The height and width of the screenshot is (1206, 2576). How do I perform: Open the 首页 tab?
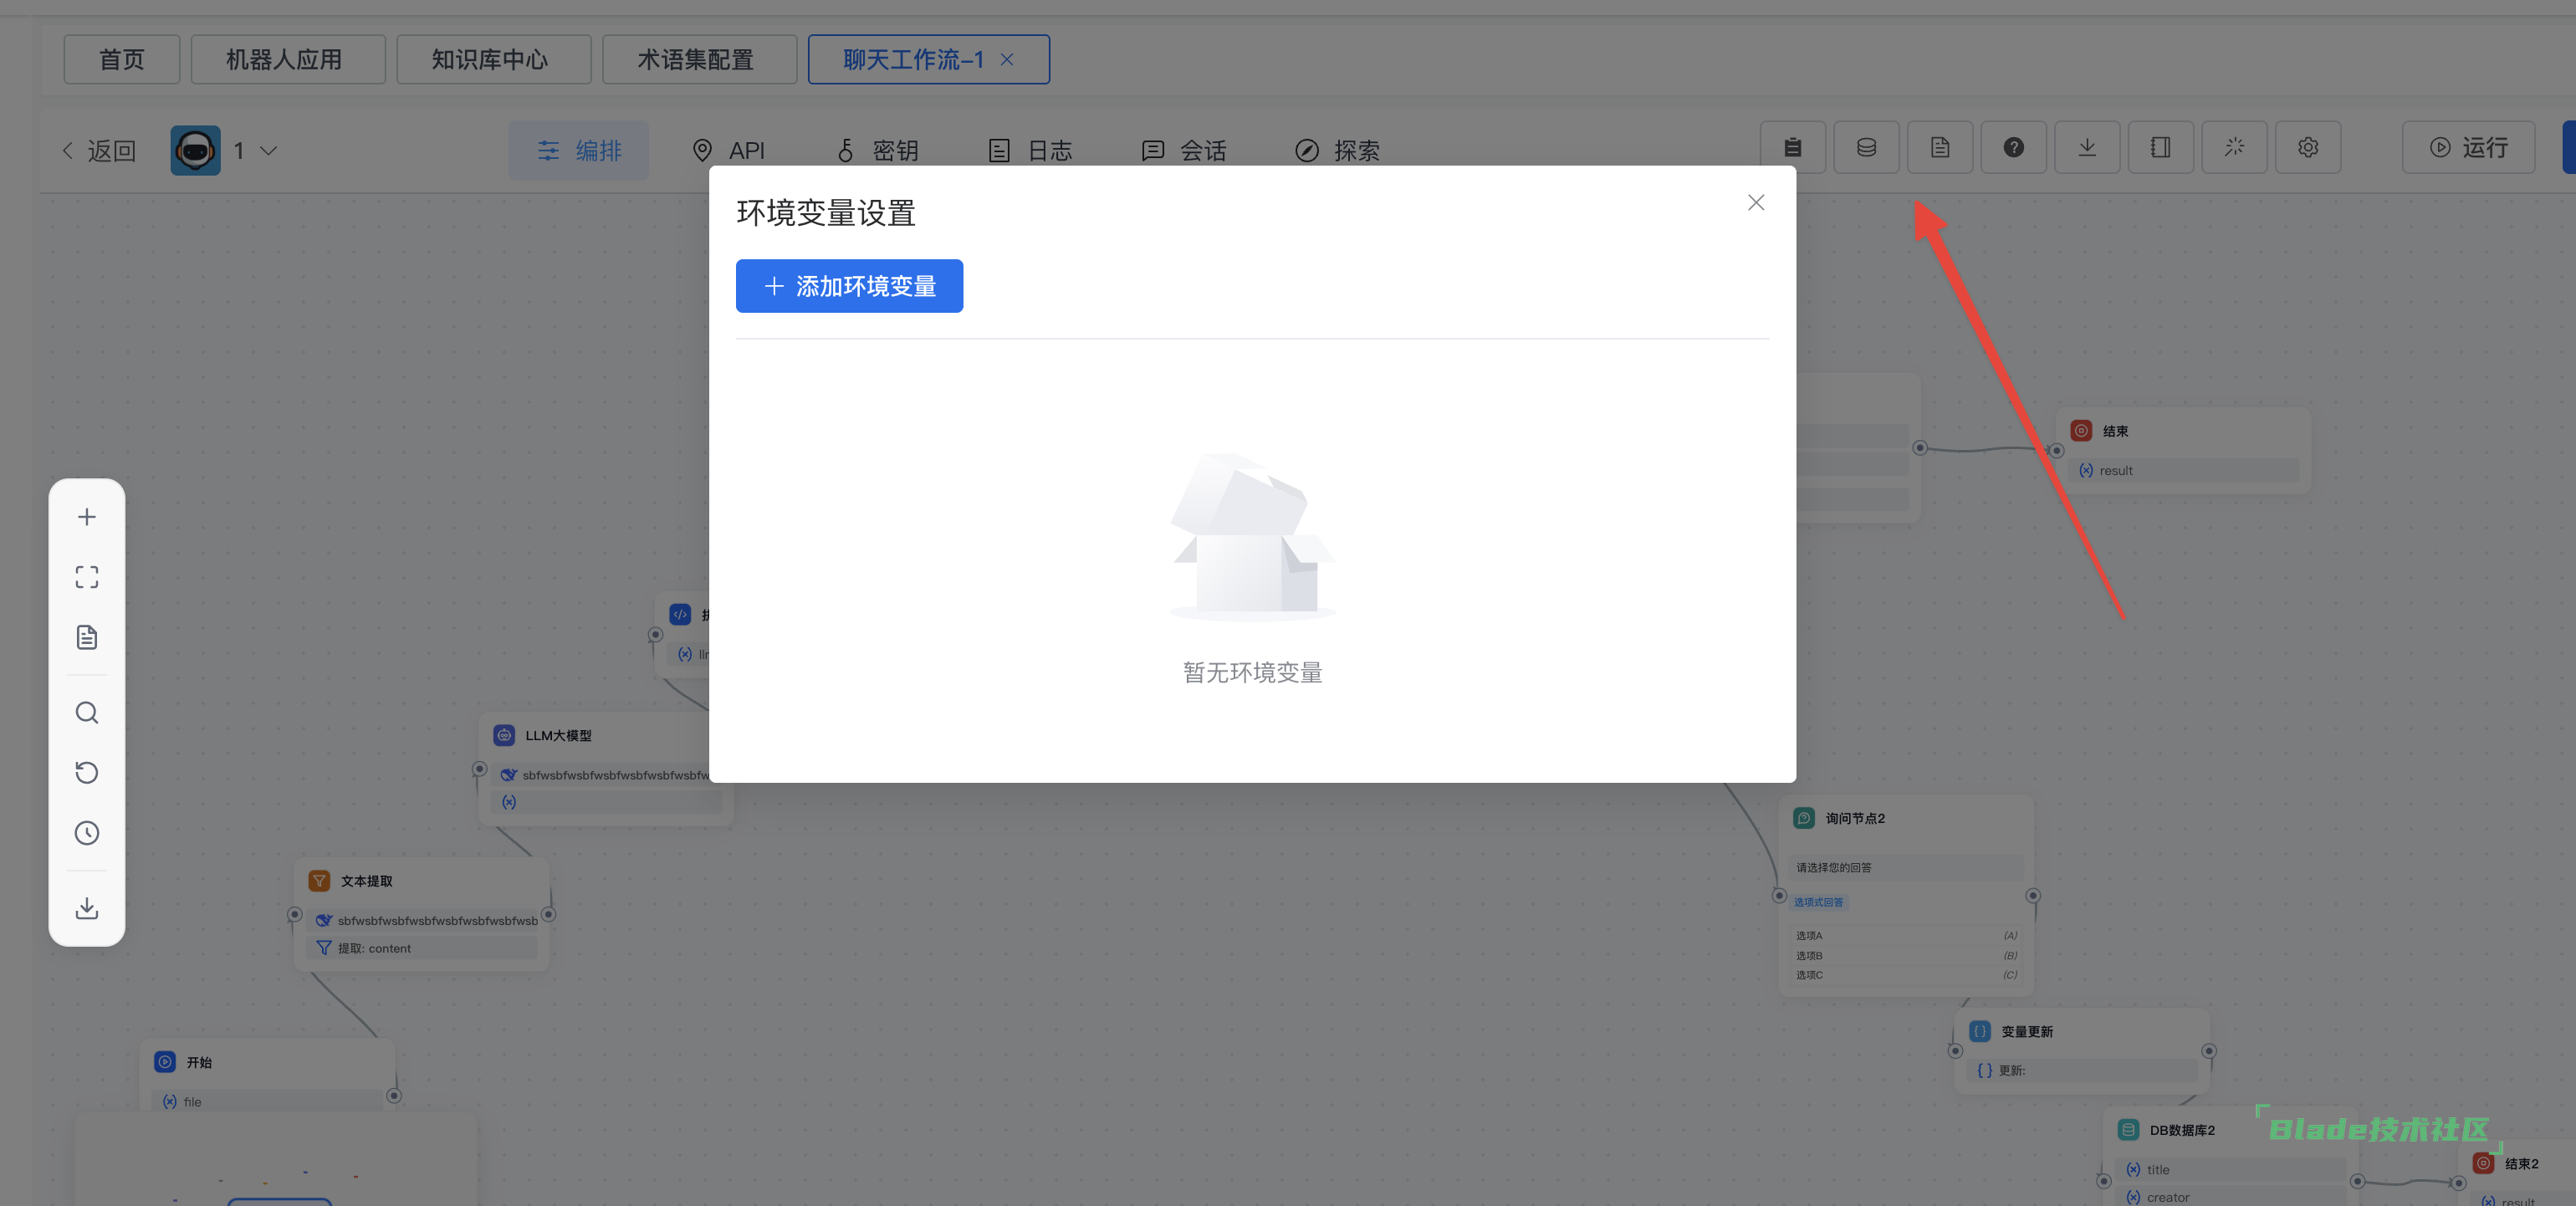(122, 60)
